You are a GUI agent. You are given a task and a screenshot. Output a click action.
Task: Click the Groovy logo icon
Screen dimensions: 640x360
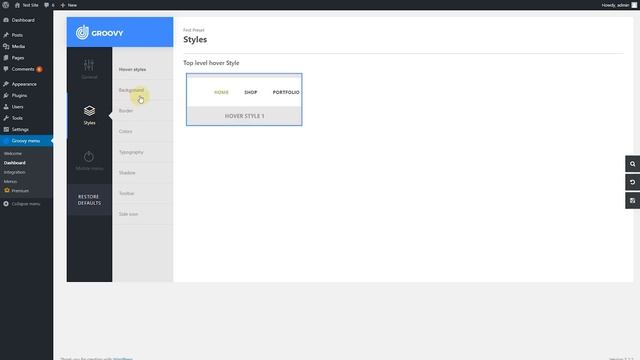[82, 33]
